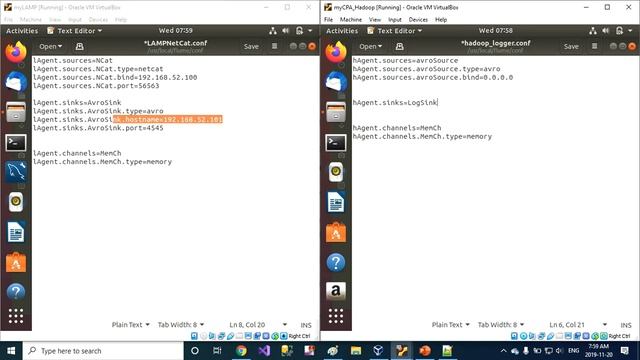Create new document in the hadoop_logger.conf editor

tap(400, 47)
